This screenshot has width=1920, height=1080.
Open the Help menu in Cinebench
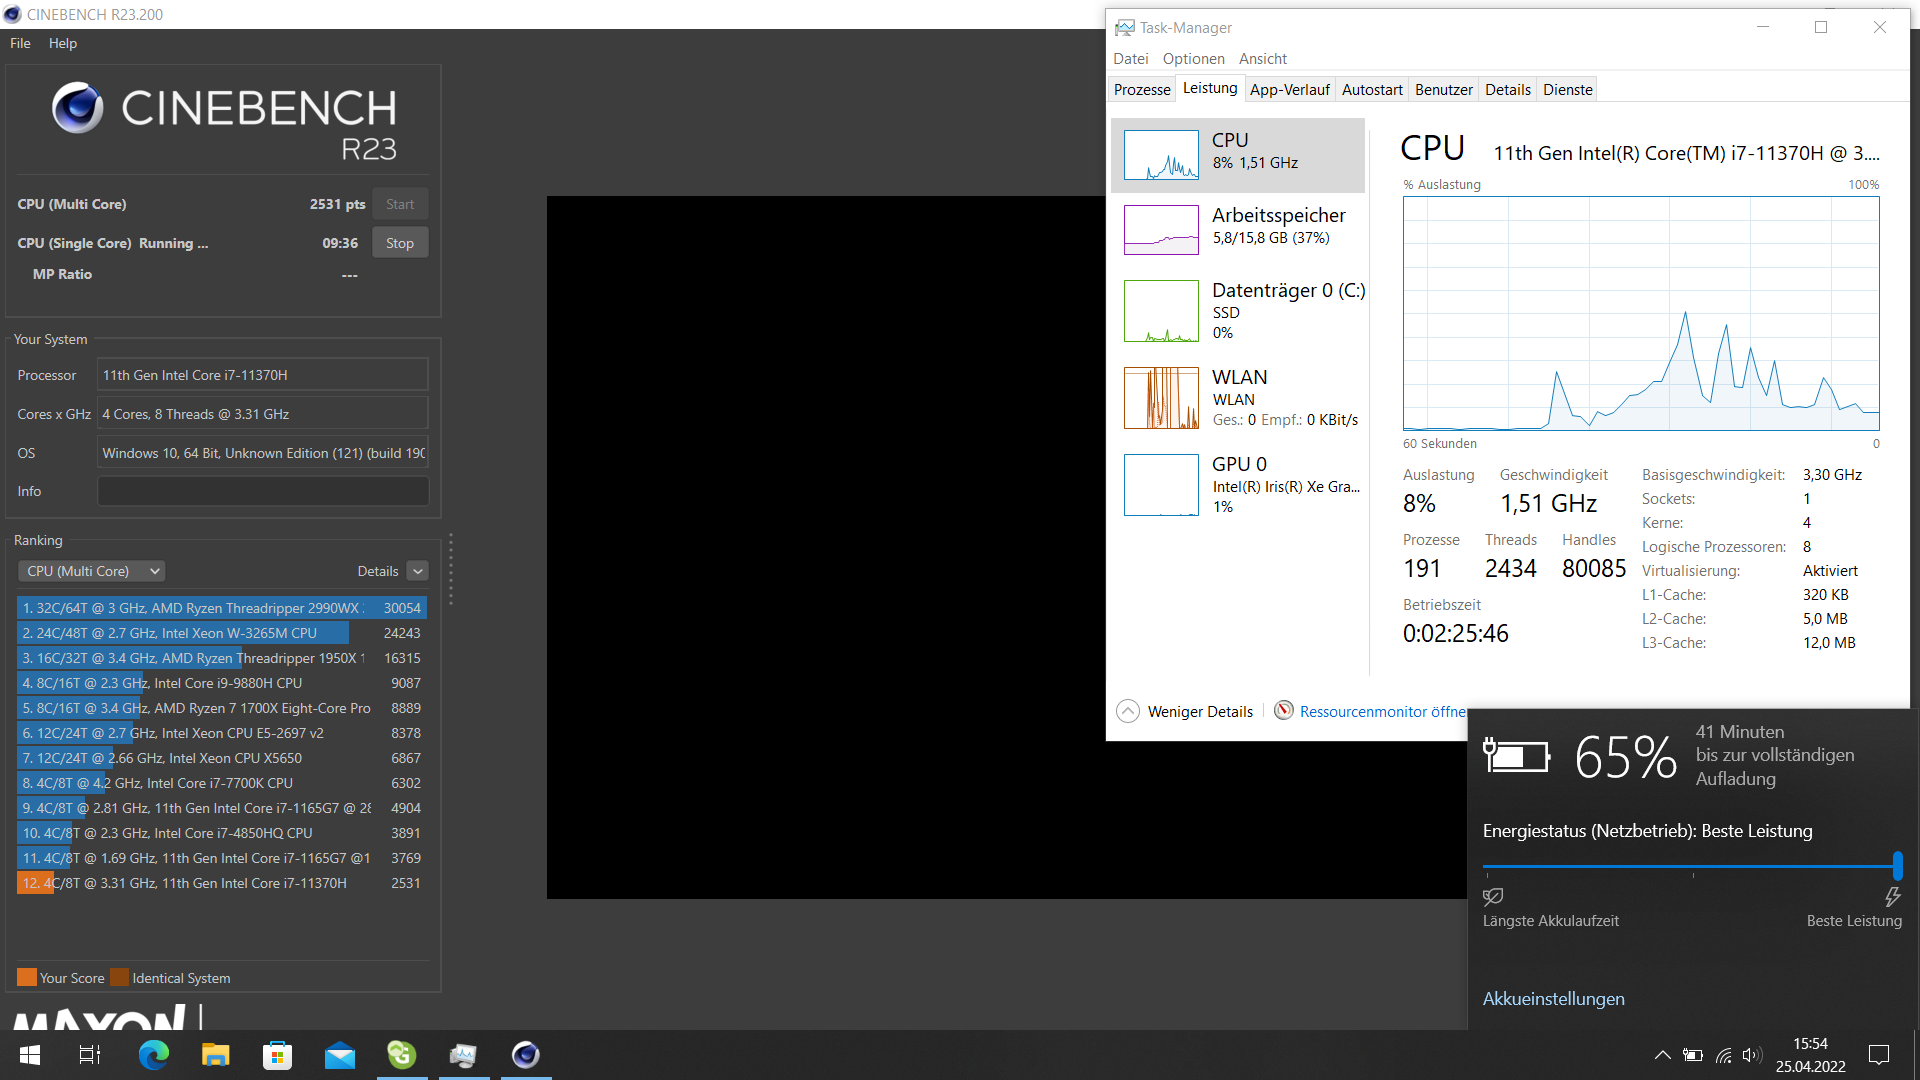click(62, 43)
